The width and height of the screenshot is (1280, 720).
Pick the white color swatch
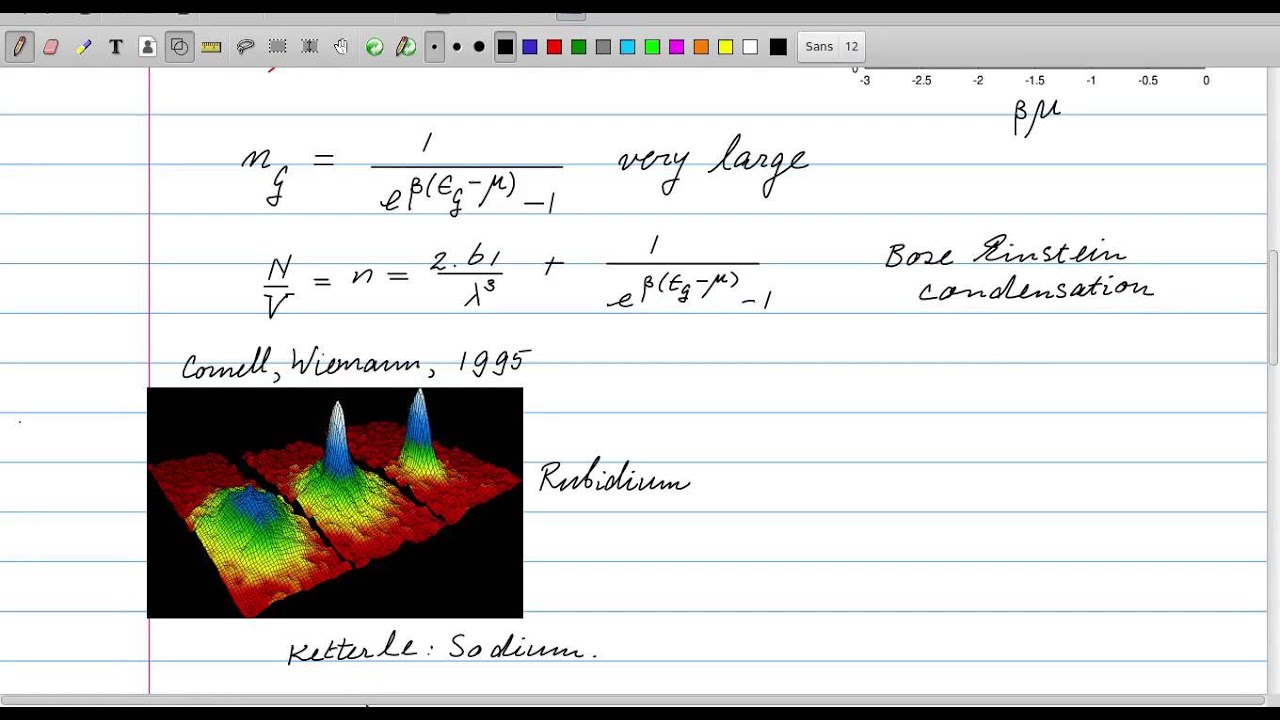coord(750,47)
